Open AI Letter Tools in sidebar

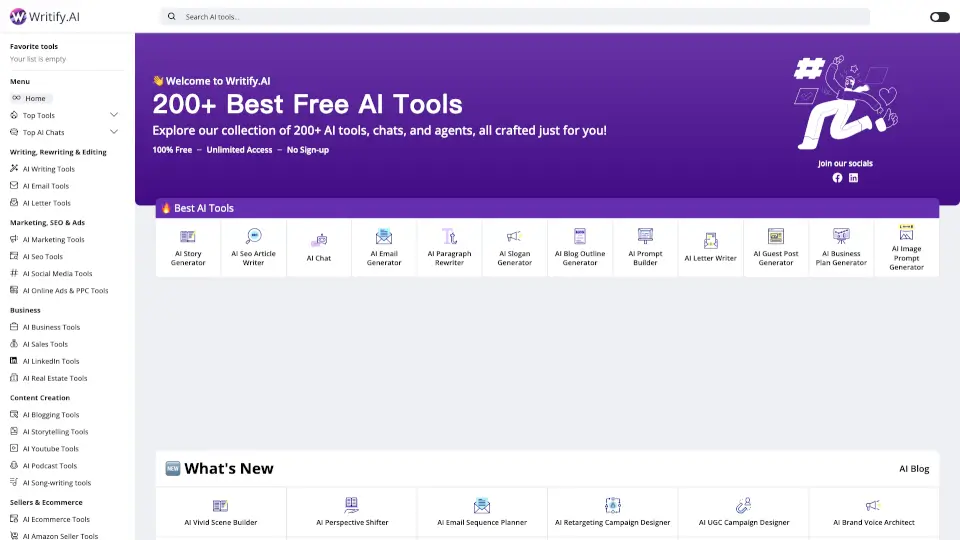point(47,203)
